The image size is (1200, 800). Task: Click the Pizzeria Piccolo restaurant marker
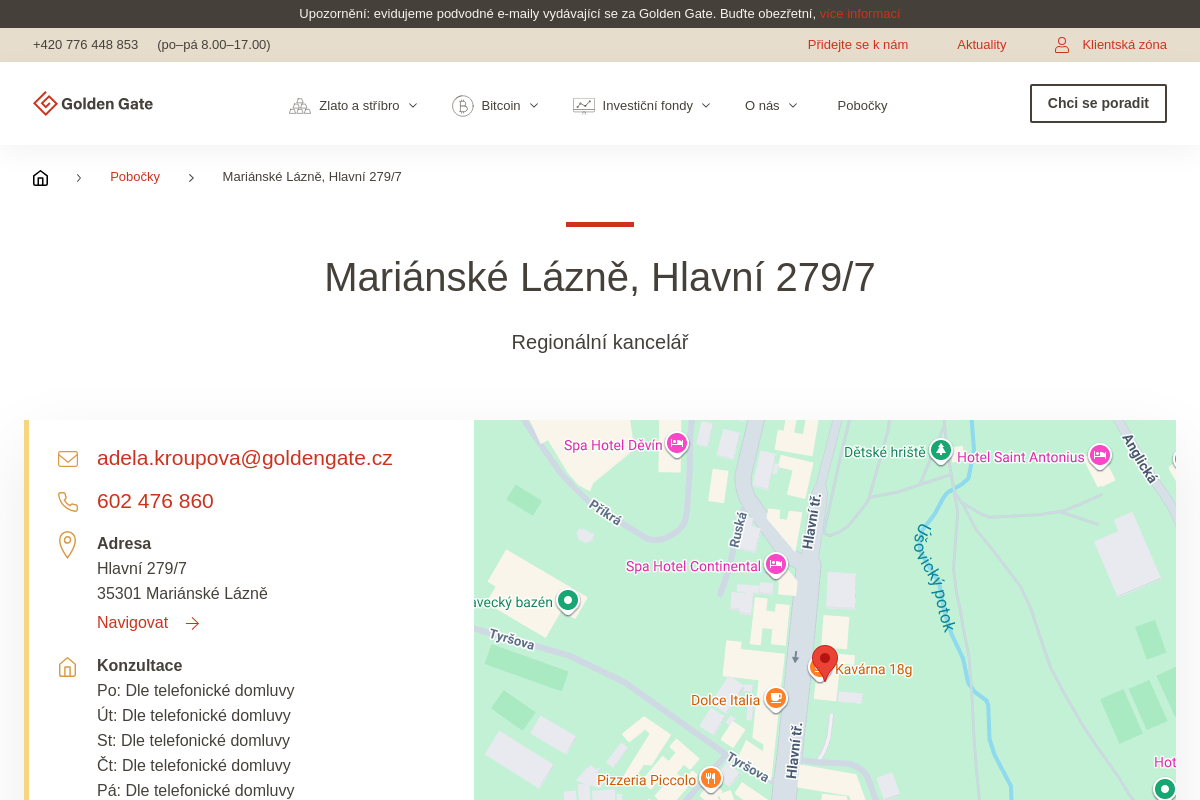click(711, 778)
